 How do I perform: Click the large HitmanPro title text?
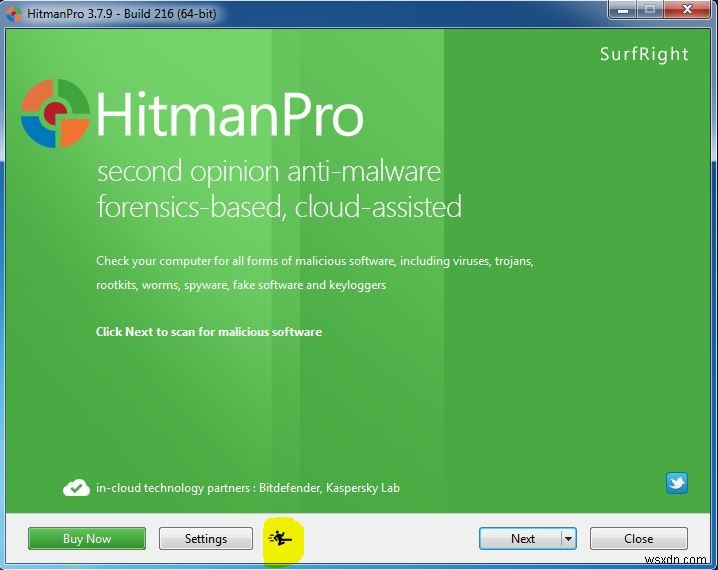(230, 114)
